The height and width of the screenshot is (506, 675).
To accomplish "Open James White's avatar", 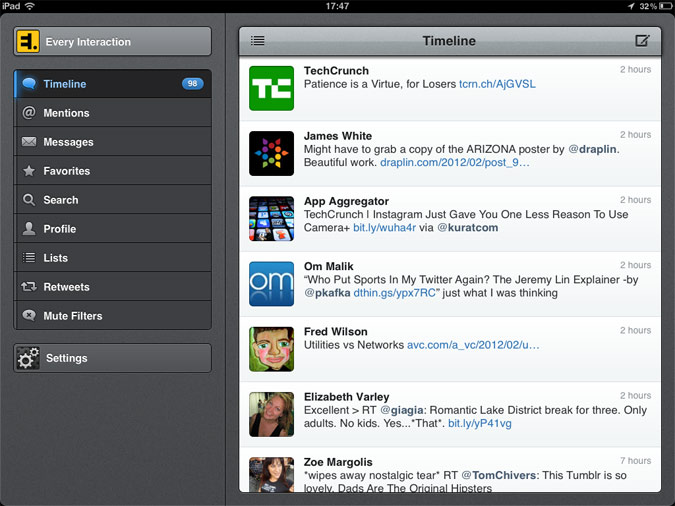I will pos(271,153).
